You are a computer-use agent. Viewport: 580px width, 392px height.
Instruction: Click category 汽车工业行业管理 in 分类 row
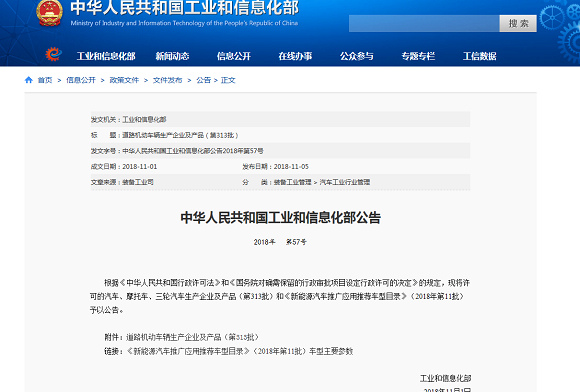click(x=345, y=182)
